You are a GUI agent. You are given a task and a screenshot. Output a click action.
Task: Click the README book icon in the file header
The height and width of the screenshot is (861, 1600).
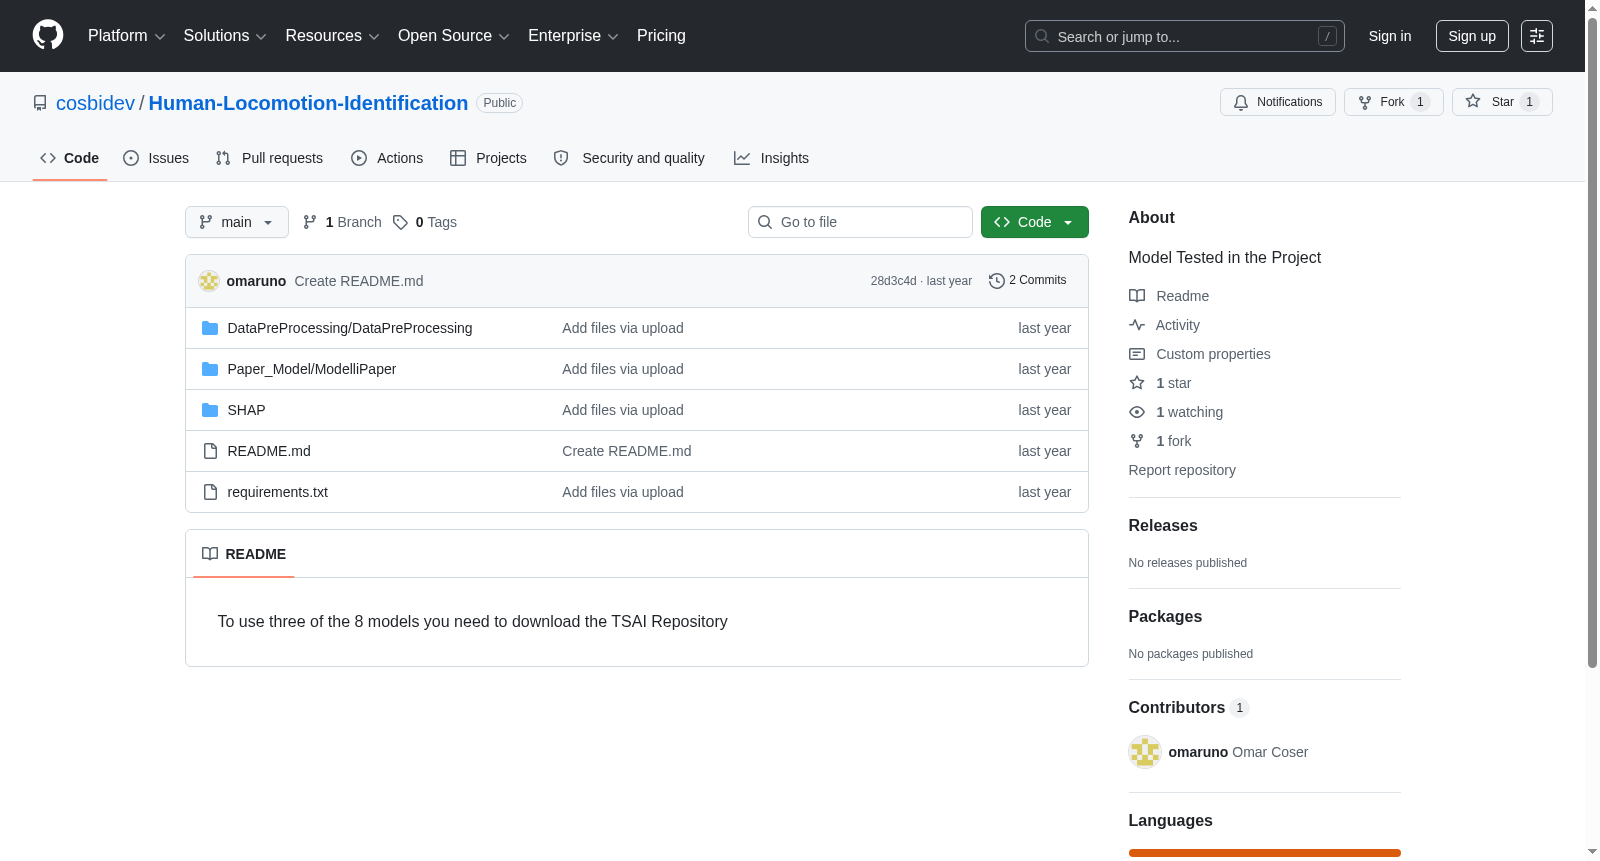point(210,554)
